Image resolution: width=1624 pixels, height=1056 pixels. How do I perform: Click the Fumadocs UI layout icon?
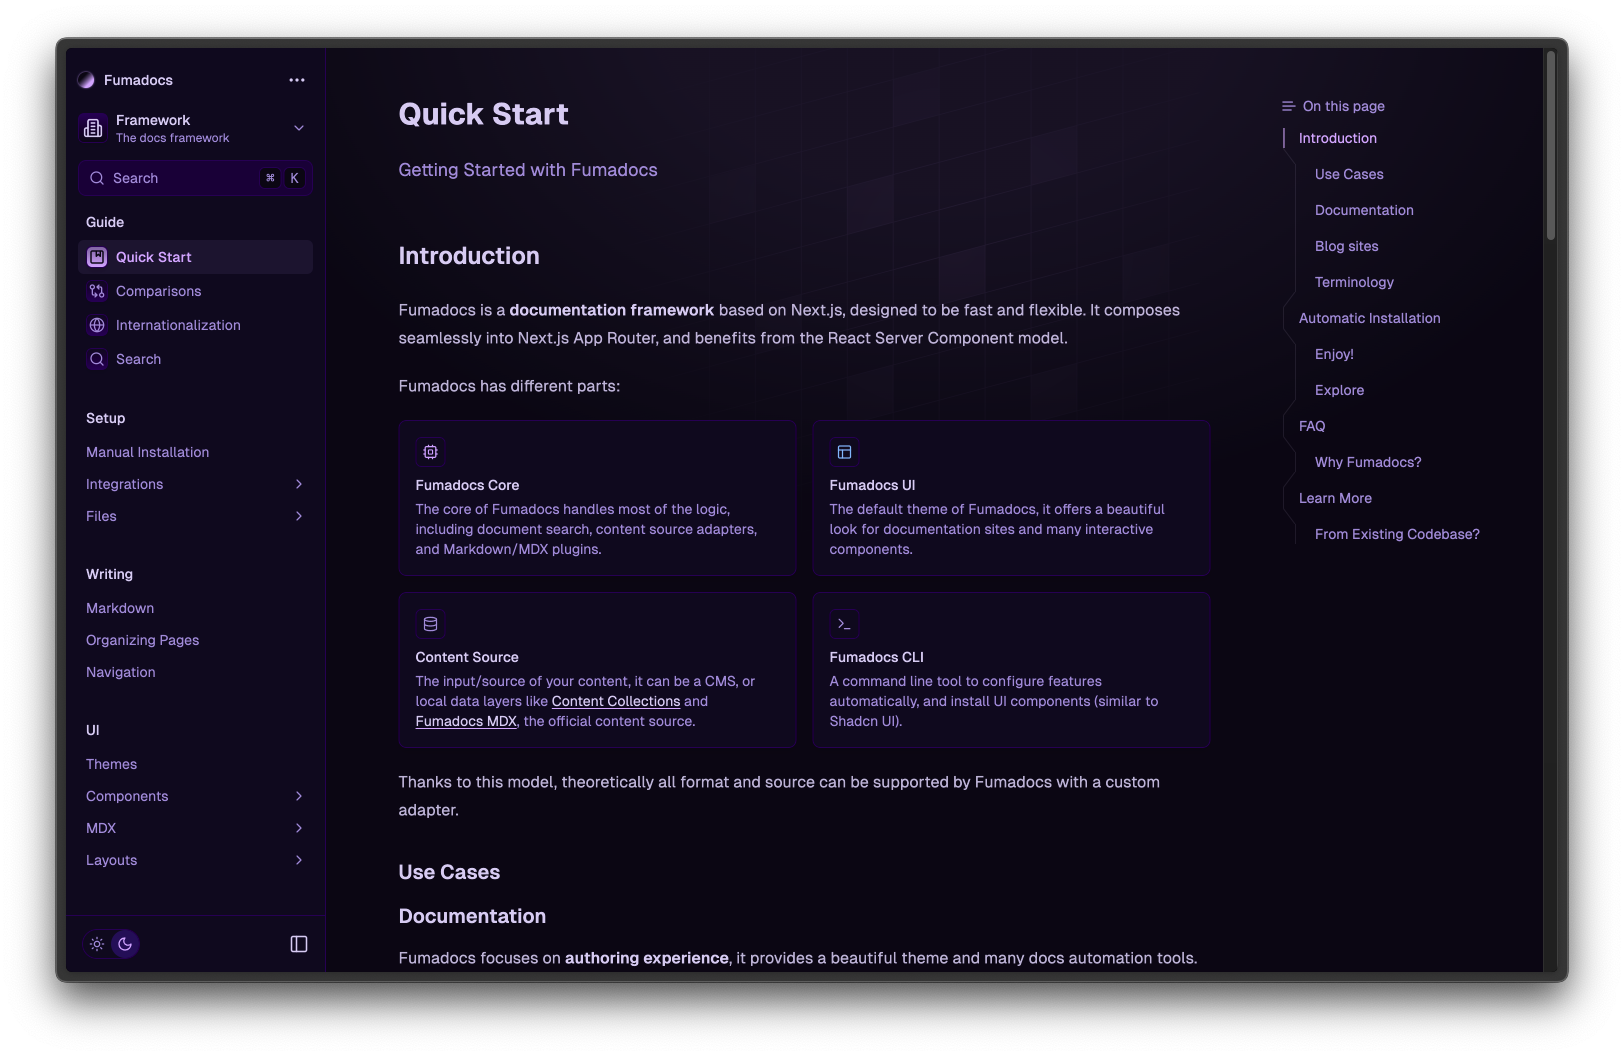click(845, 452)
